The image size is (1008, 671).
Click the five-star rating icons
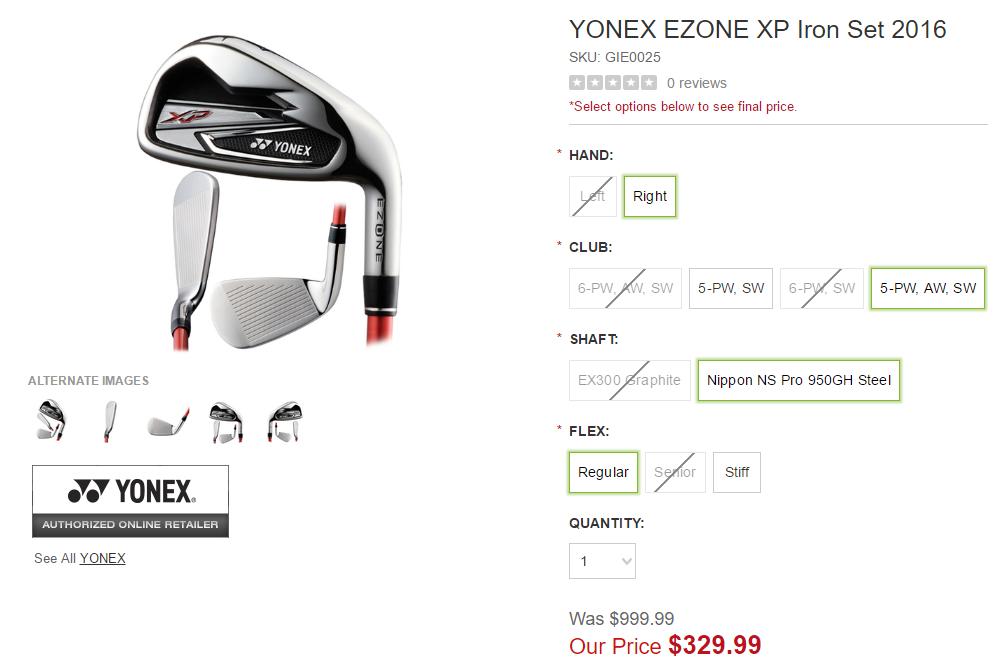[613, 83]
